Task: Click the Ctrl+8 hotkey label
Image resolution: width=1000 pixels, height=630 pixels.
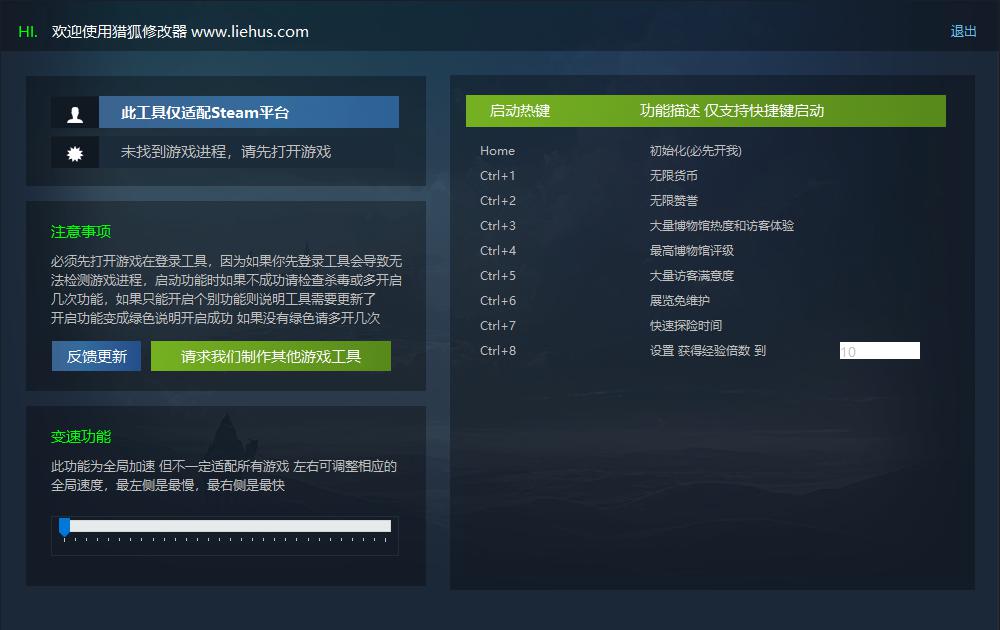Action: pyautogui.click(x=497, y=351)
